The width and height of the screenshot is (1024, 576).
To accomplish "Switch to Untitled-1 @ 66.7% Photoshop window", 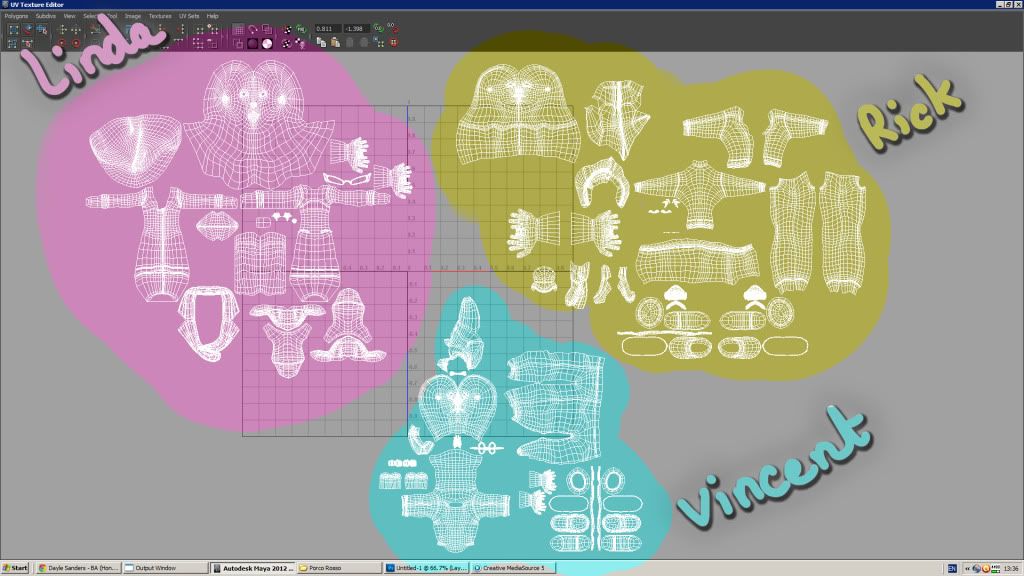I will click(426, 568).
